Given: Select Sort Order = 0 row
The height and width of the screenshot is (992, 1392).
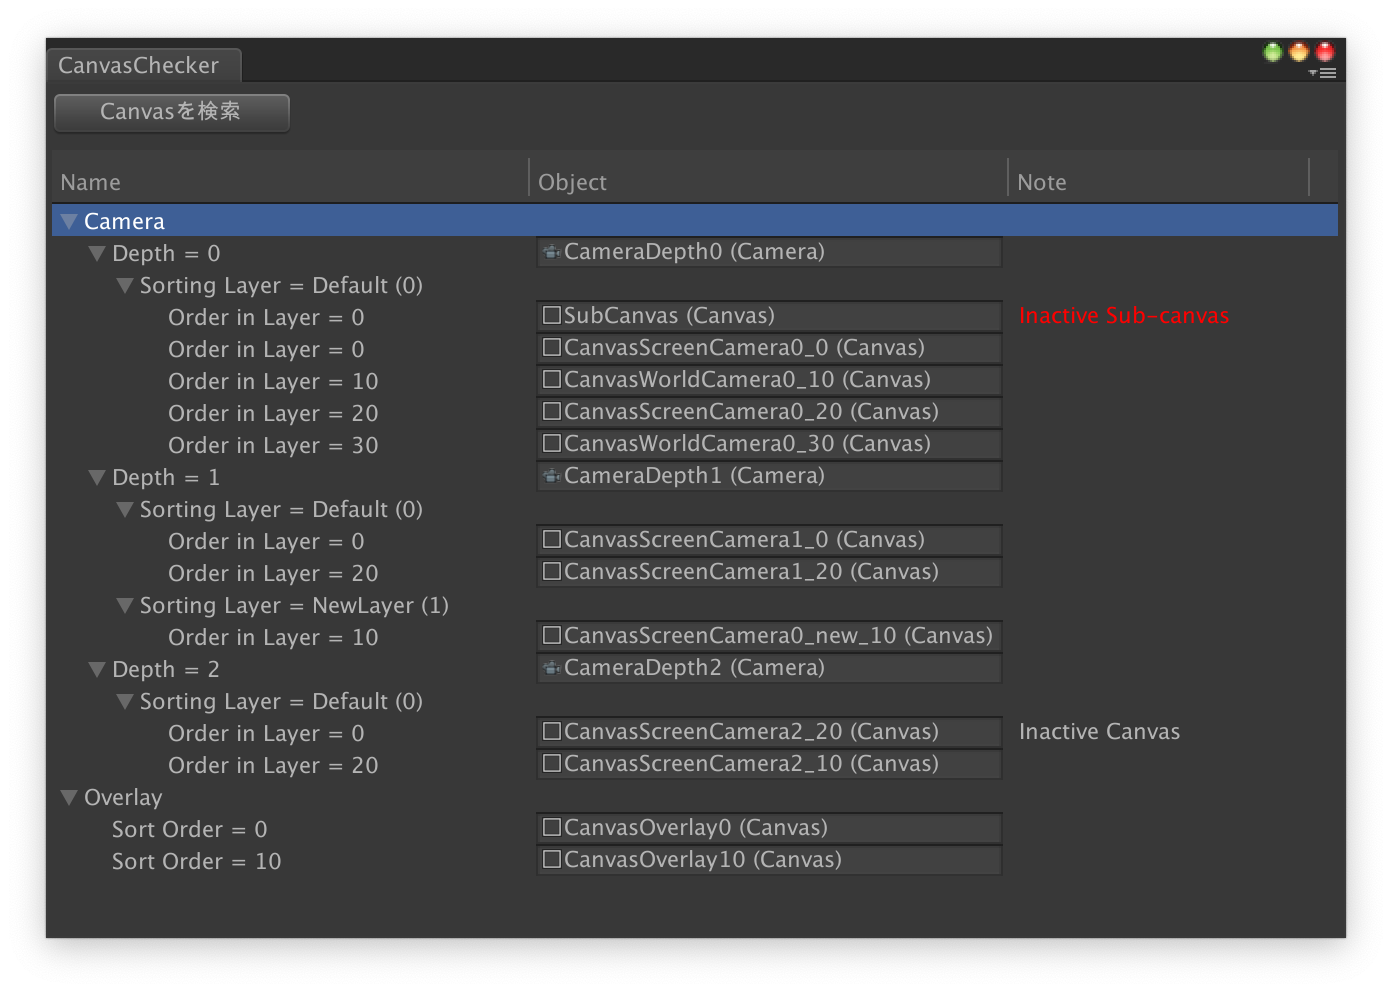Looking at the screenshot, I should (189, 829).
